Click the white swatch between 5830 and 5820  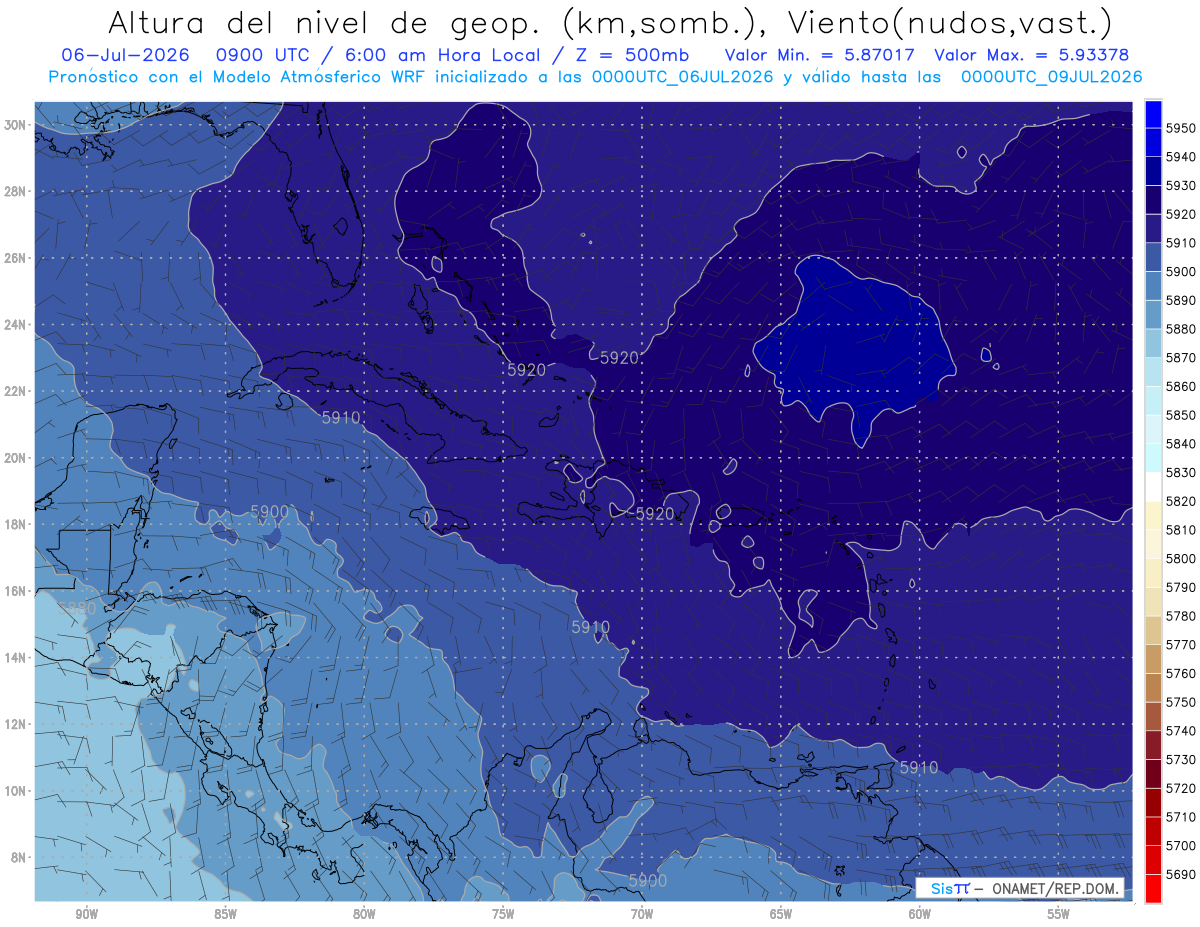pos(1153,486)
